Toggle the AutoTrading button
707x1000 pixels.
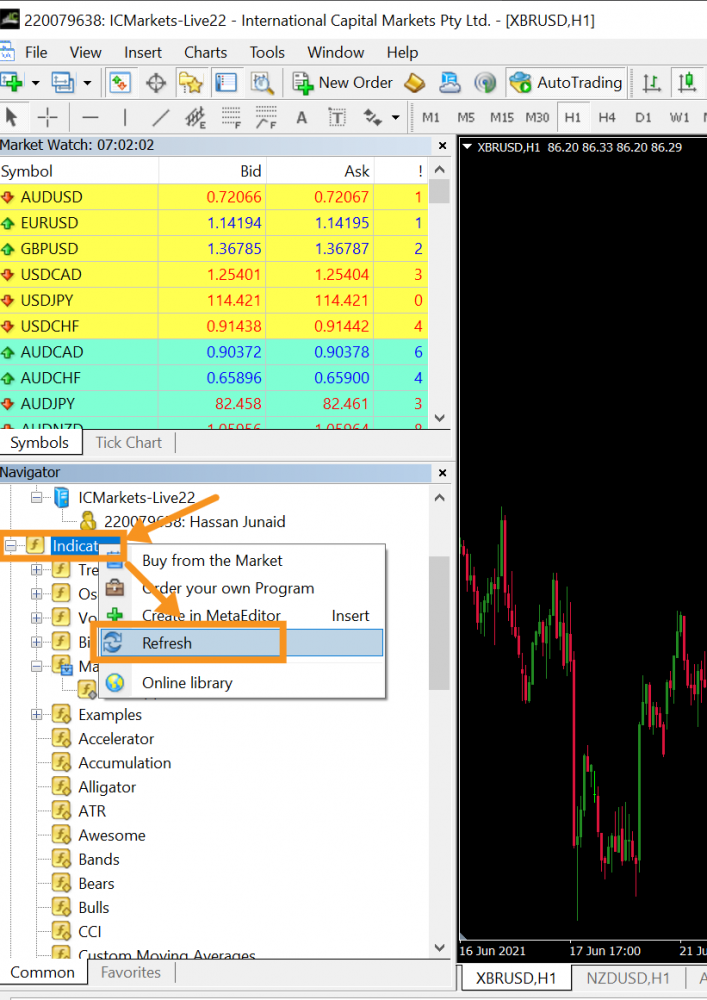566,83
